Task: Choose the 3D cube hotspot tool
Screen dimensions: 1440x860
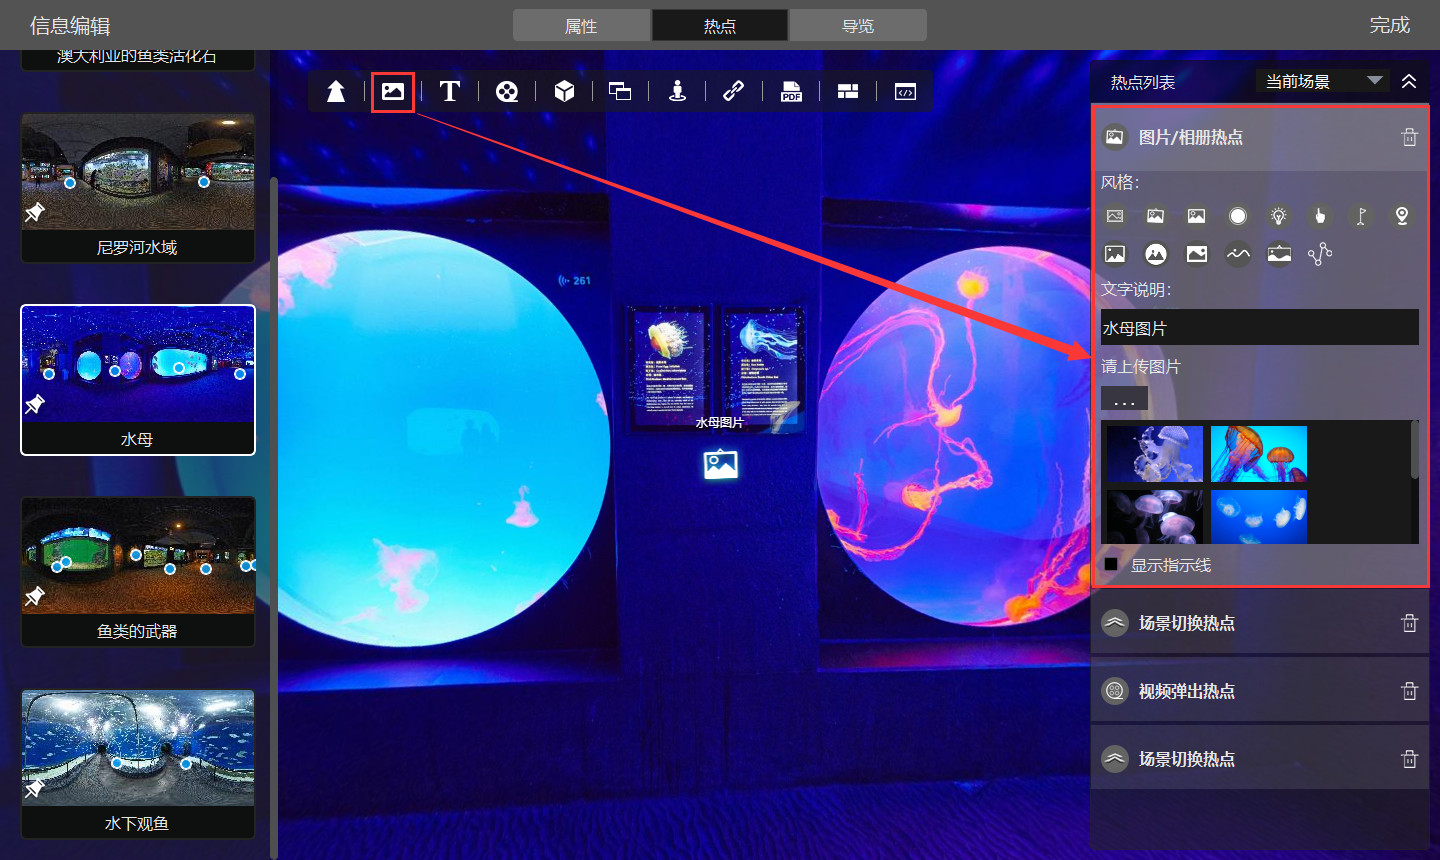Action: pos(564,92)
